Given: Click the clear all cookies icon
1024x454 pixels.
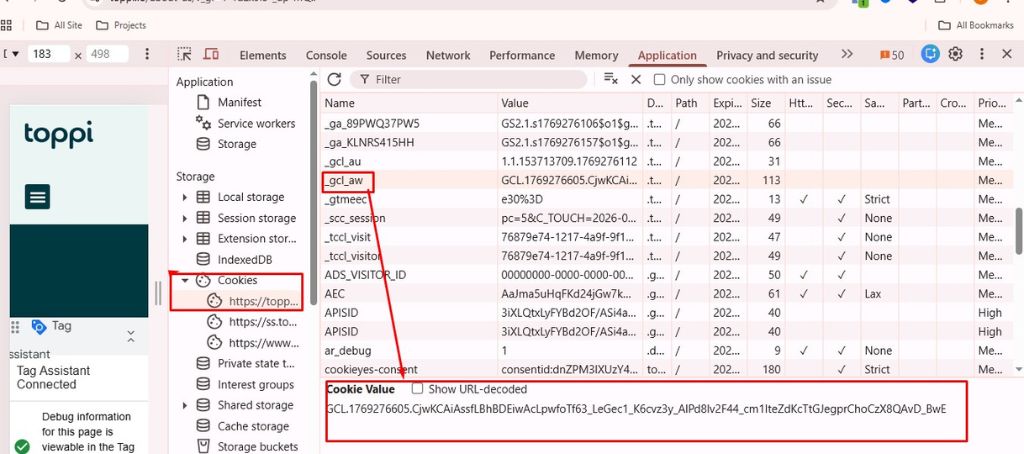Looking at the screenshot, I should click(611, 79).
